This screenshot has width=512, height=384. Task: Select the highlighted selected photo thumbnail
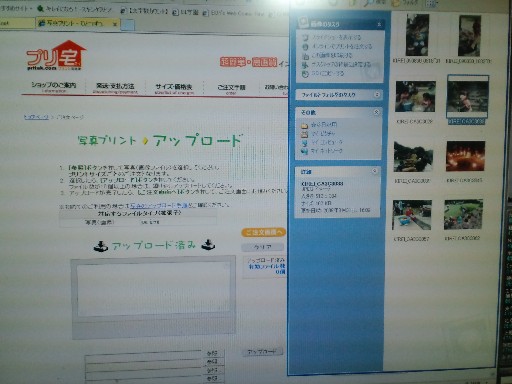[x=467, y=97]
